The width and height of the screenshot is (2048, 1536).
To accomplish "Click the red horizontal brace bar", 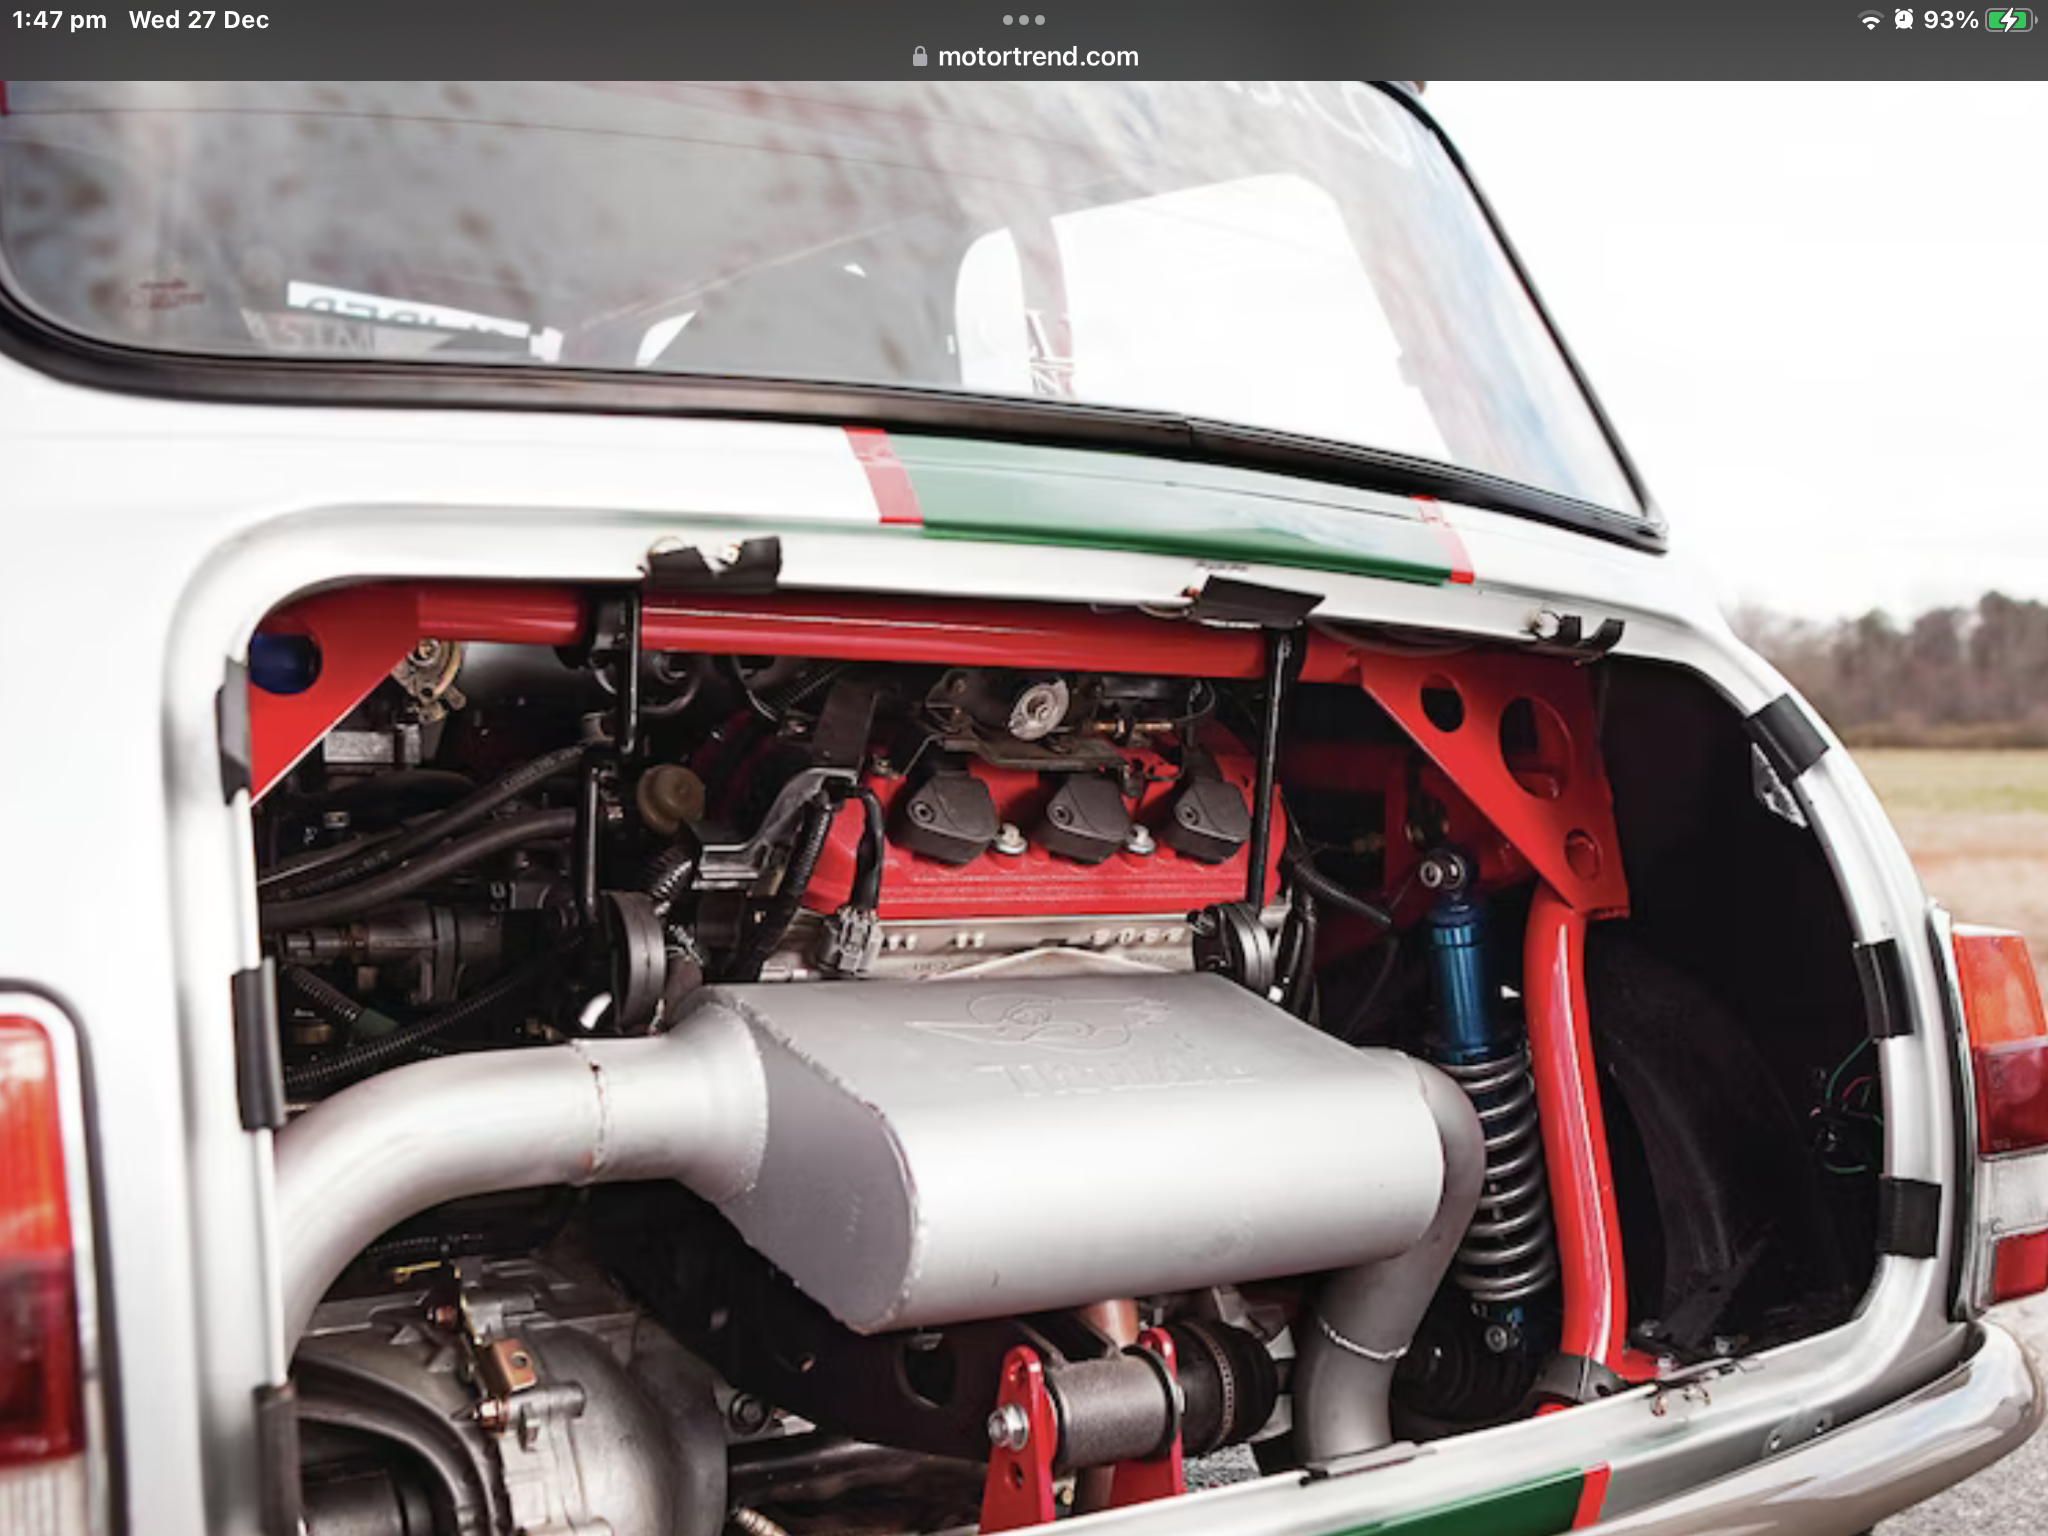I will click(x=900, y=635).
